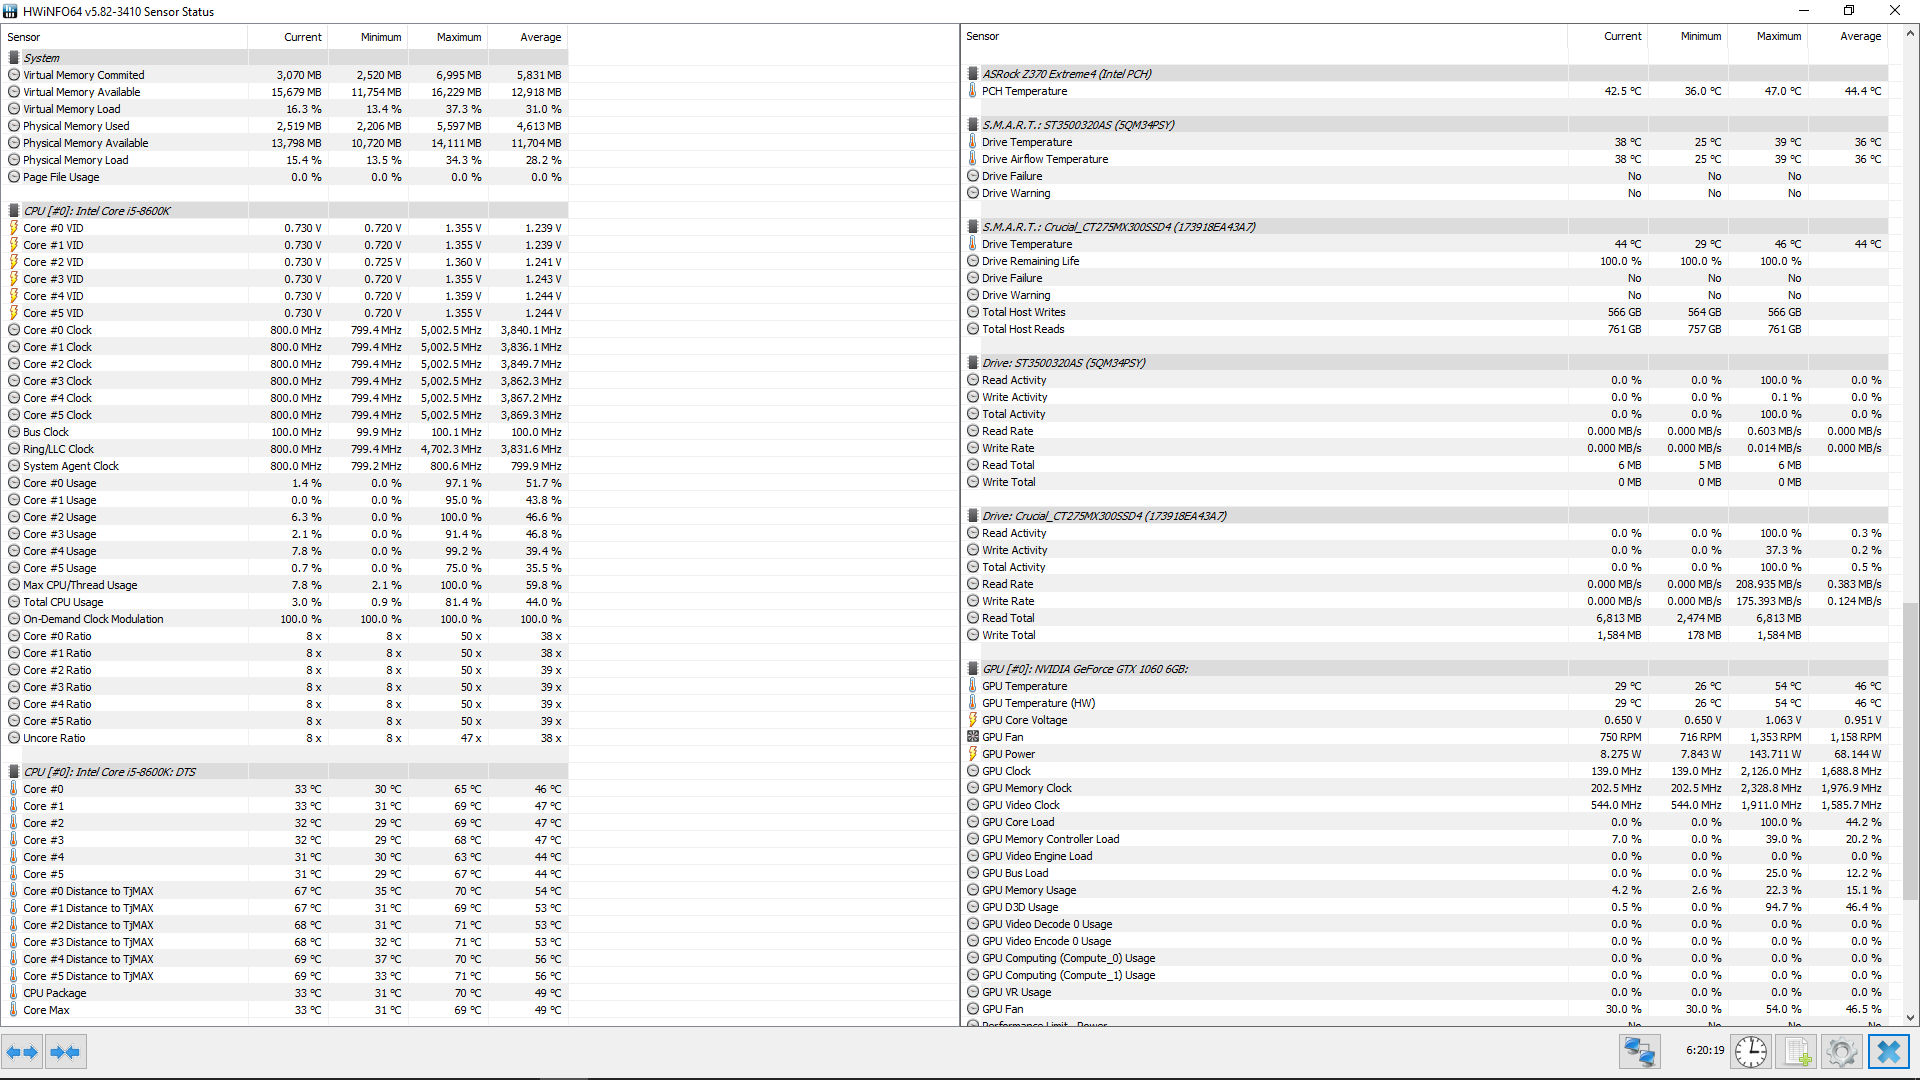Select the GPU Temperature sensor row
Image resolution: width=1920 pixels, height=1080 pixels.
point(1024,686)
